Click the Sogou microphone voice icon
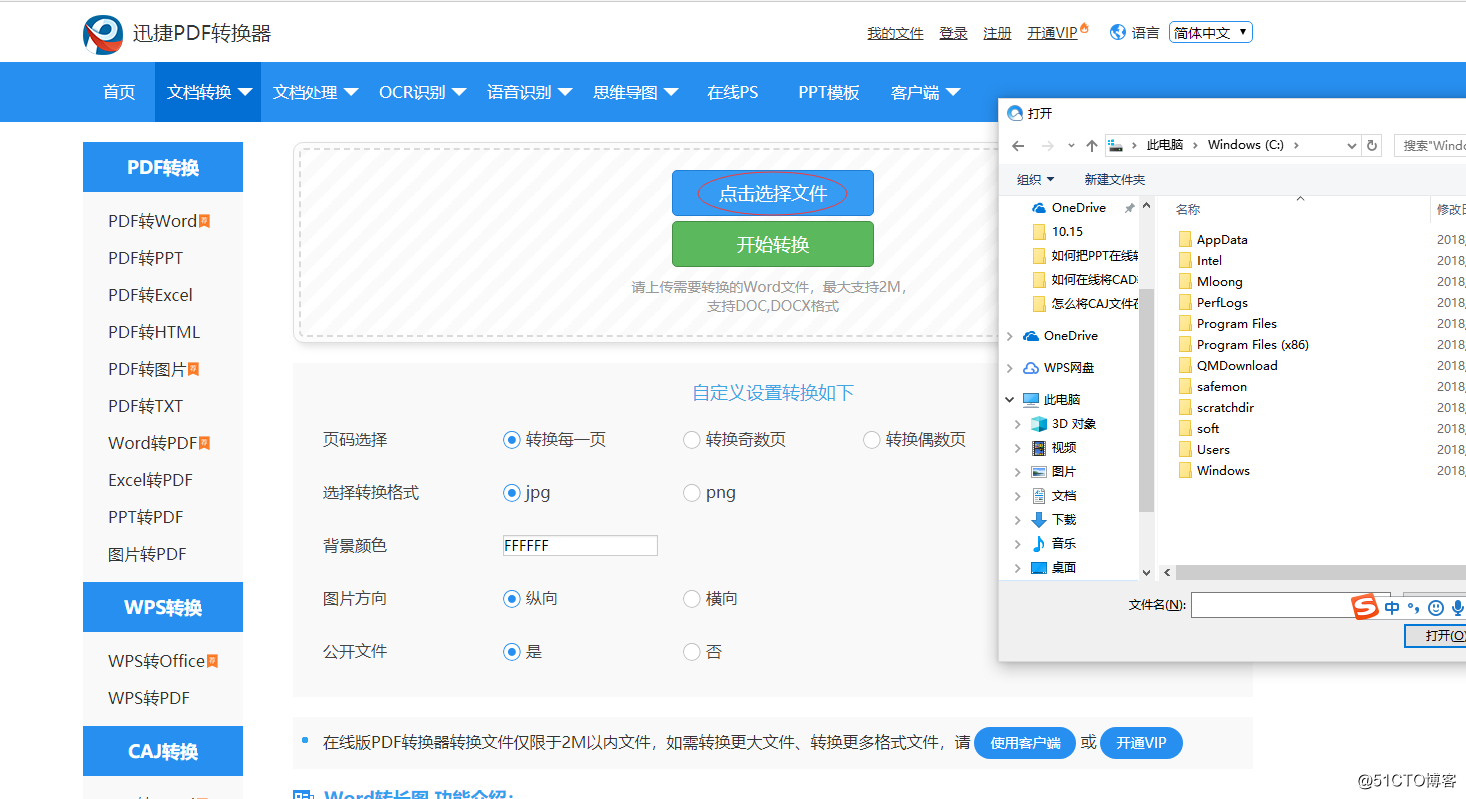 point(1458,607)
